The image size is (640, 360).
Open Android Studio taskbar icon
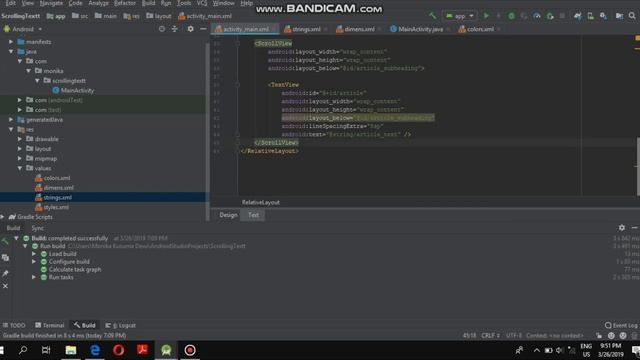point(166,350)
